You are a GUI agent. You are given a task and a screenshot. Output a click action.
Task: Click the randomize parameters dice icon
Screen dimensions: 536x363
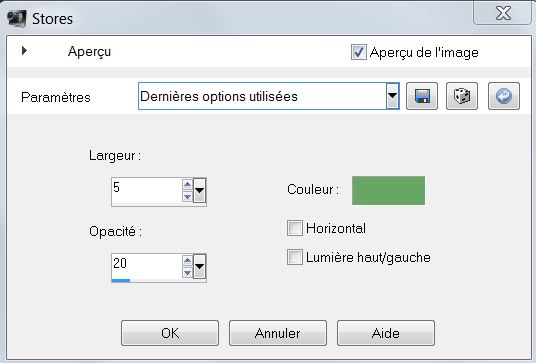coord(462,96)
